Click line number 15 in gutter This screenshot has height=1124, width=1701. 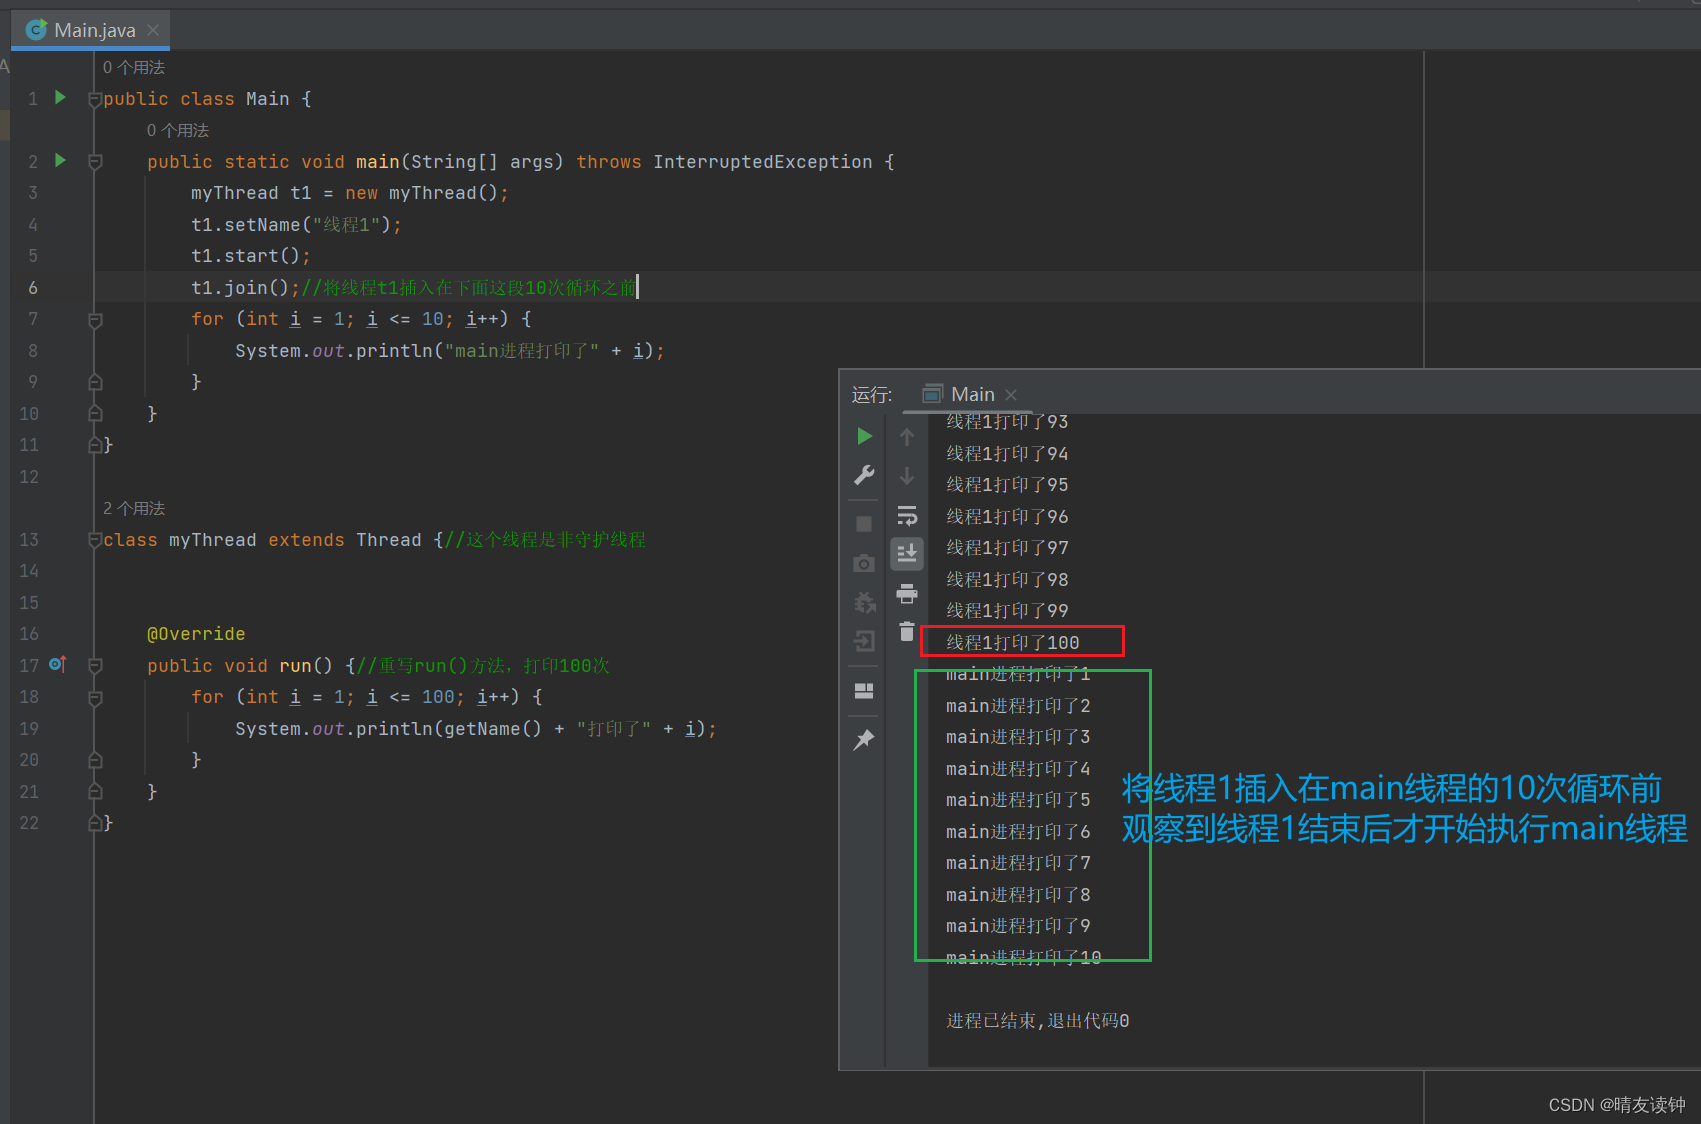pos(29,603)
